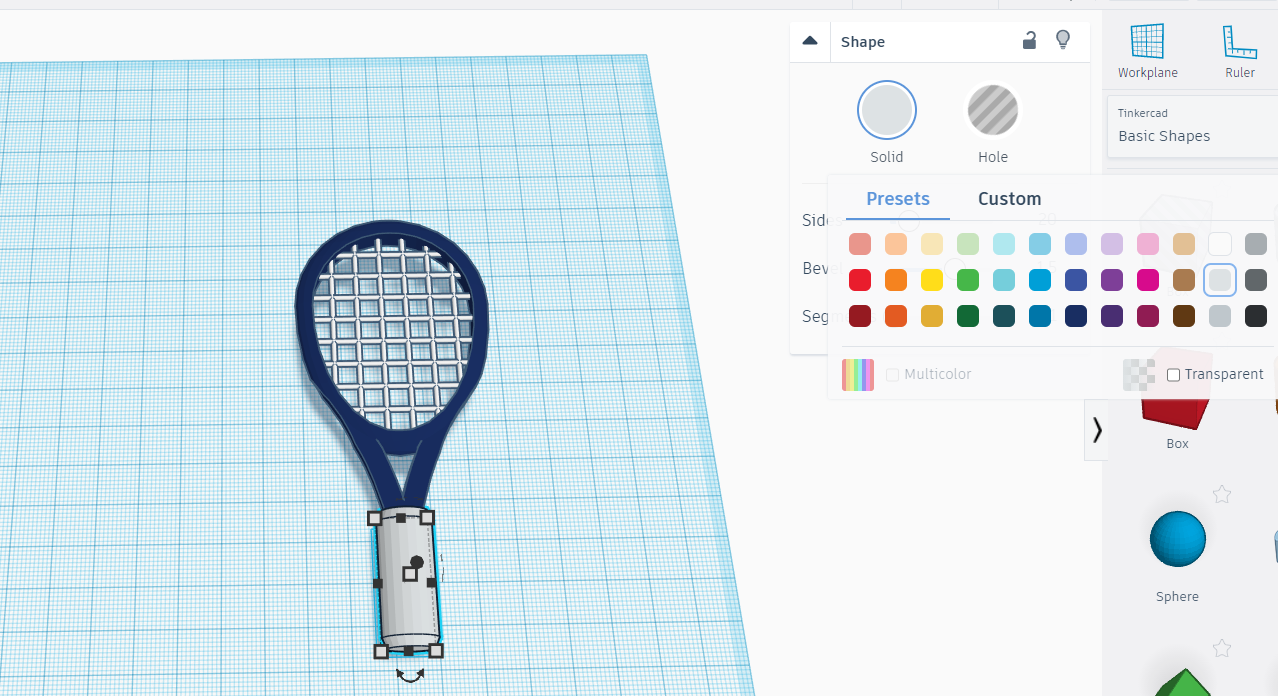Collapse the Shape panel using the arrow
Image resolution: width=1278 pixels, height=696 pixels.
[809, 40]
